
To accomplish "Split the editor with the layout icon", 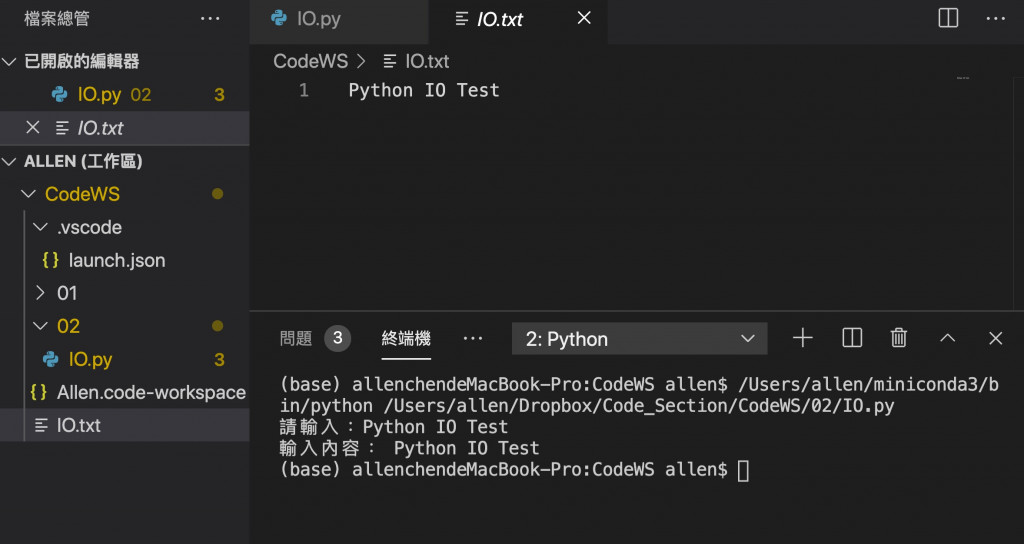I will (x=948, y=18).
